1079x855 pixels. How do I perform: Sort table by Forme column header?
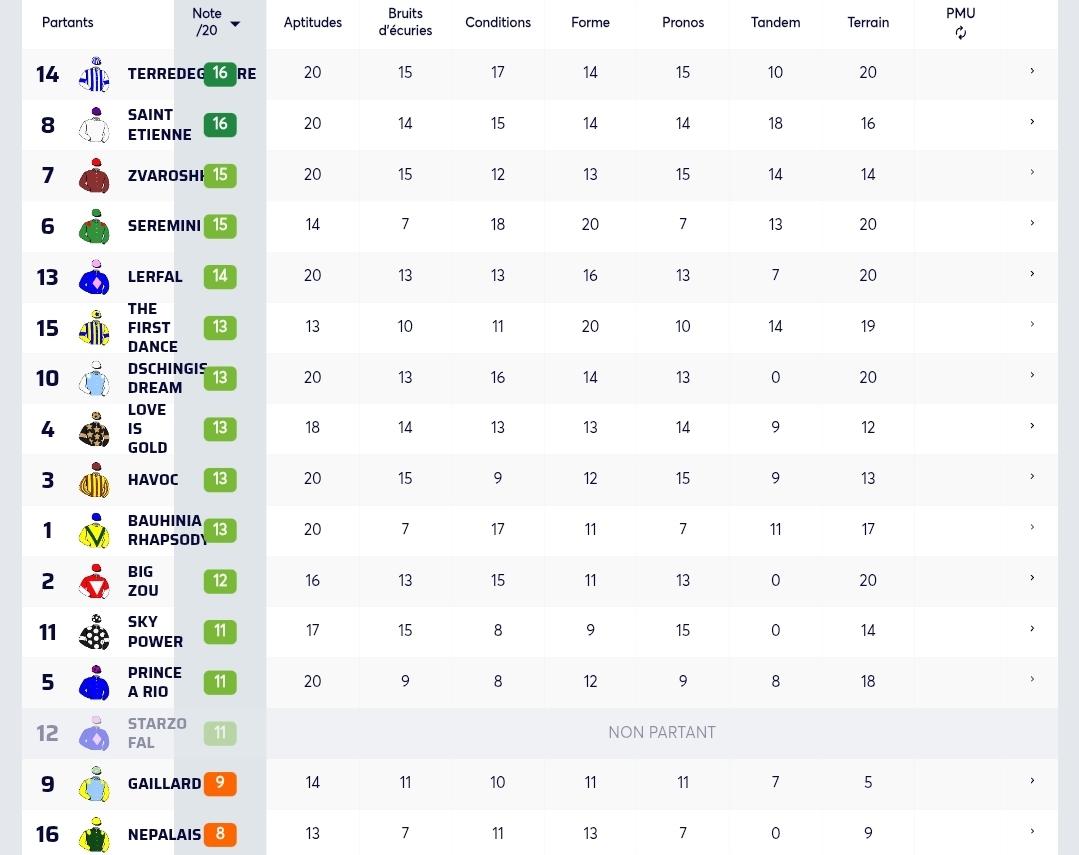[x=590, y=22]
